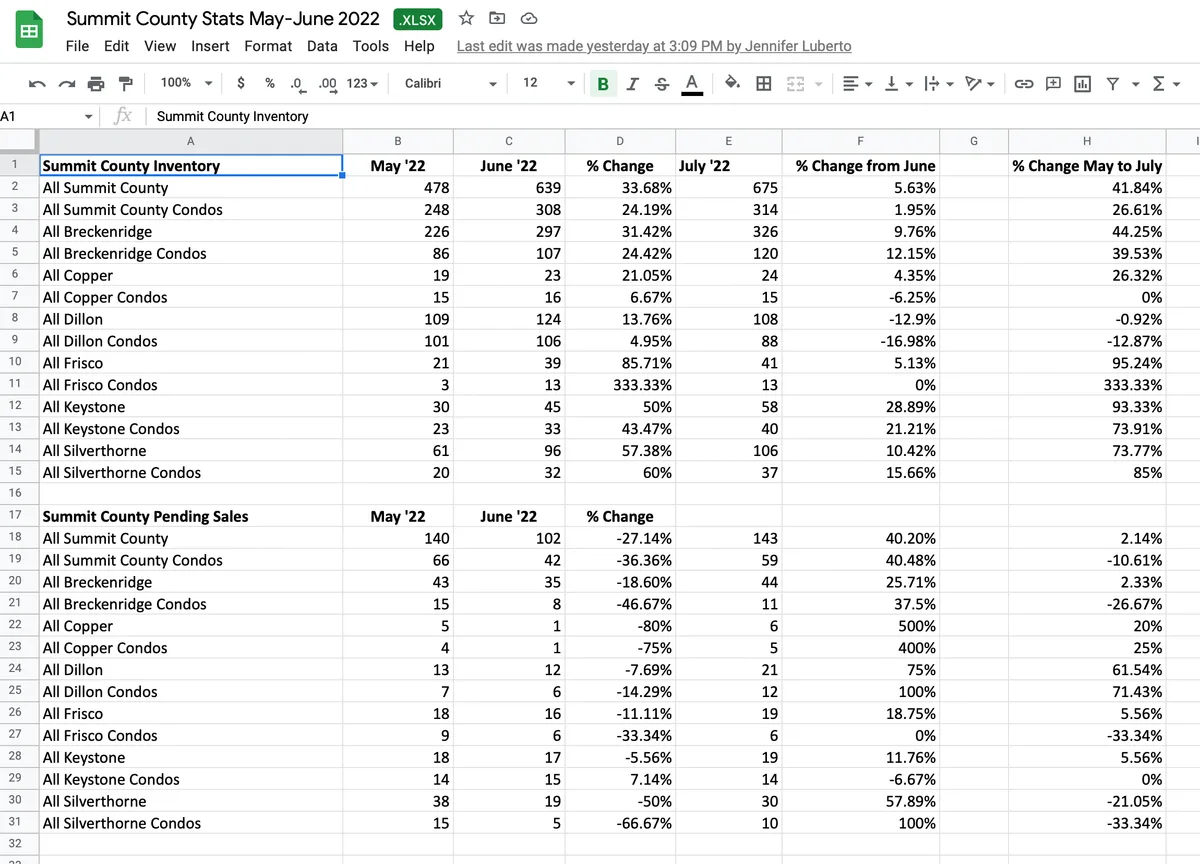Select cell 'All Frisco Condos' in row 11
Screen dimensions: 1200x864
(191, 385)
